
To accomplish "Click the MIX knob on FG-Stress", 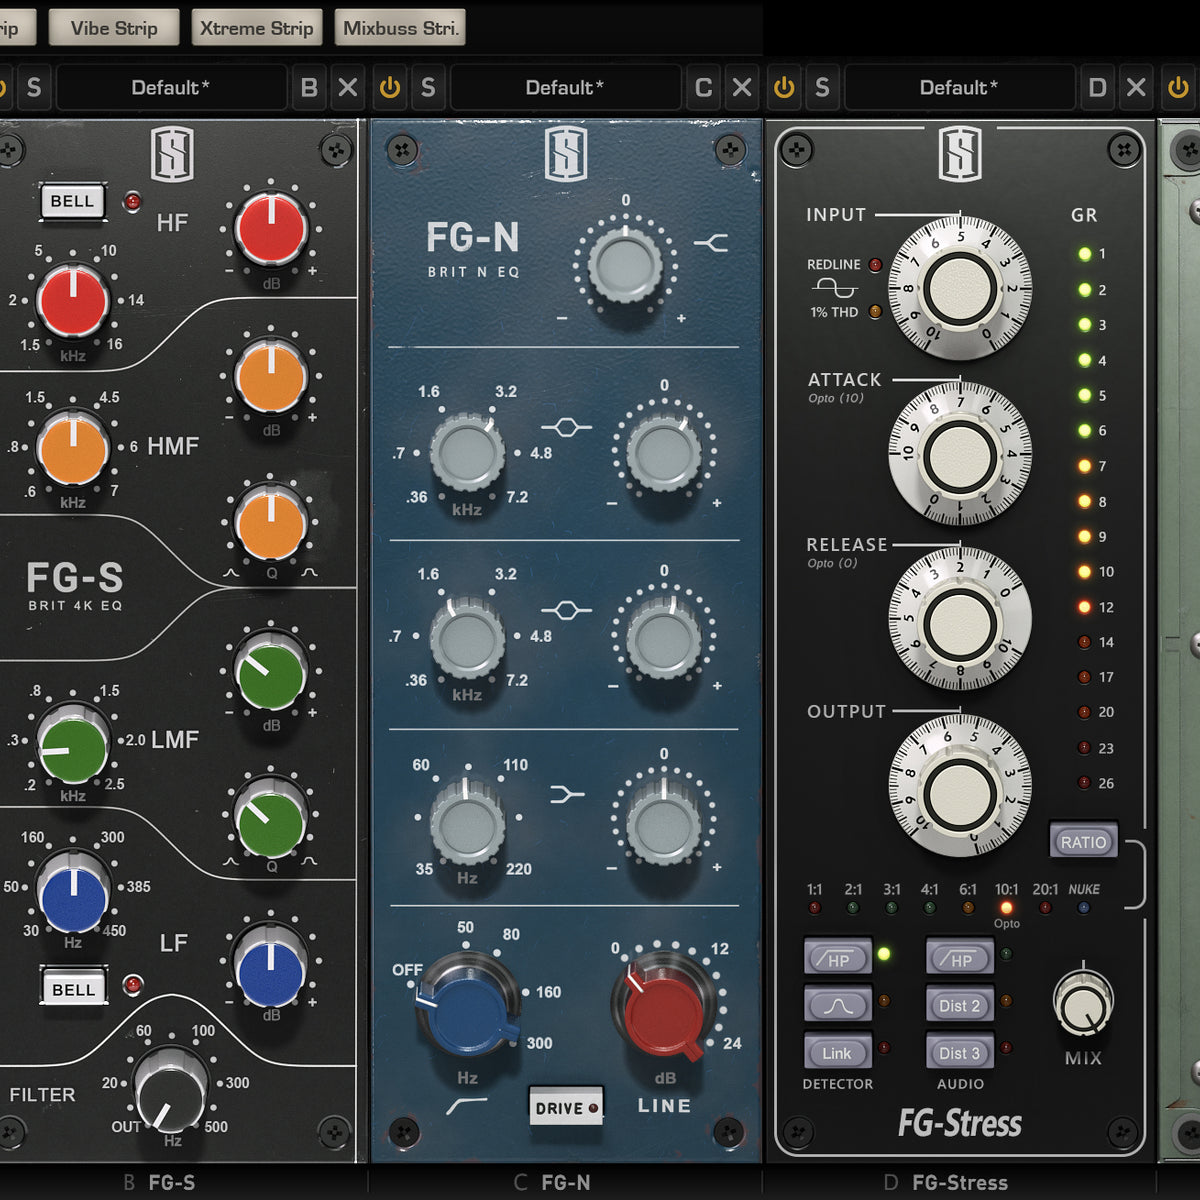I will [x=1083, y=1003].
